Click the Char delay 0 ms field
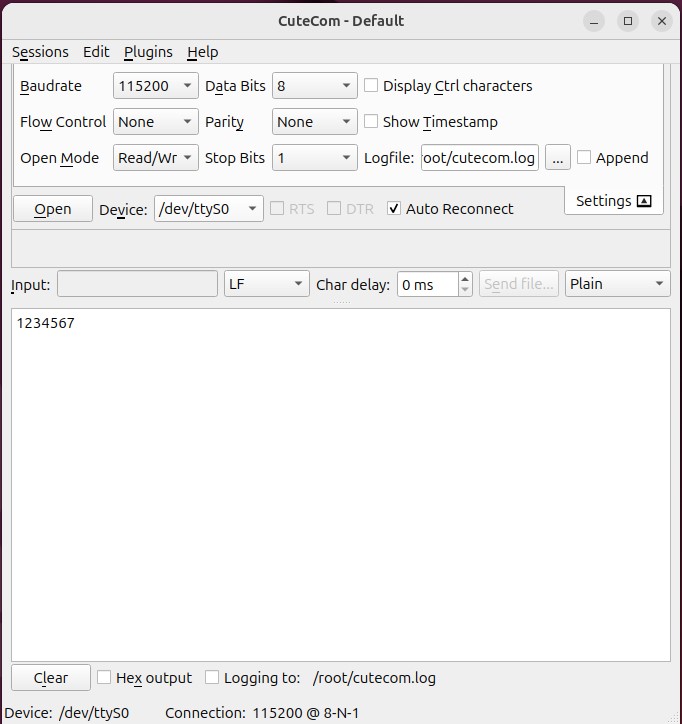Viewport: 682px width, 724px height. pos(429,284)
